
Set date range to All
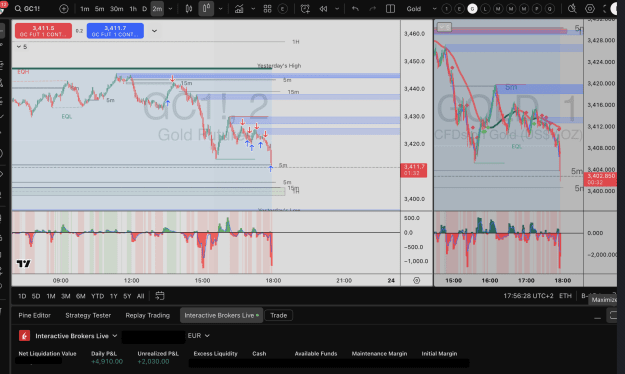140,296
